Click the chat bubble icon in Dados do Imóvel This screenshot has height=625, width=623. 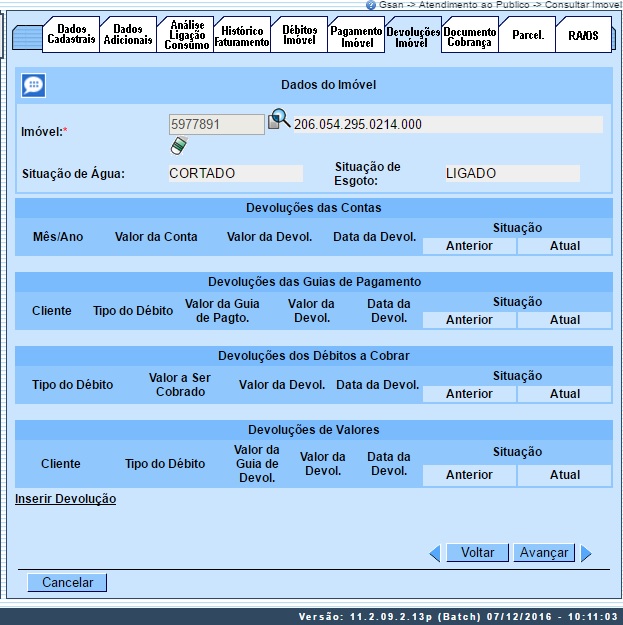pos(33,86)
